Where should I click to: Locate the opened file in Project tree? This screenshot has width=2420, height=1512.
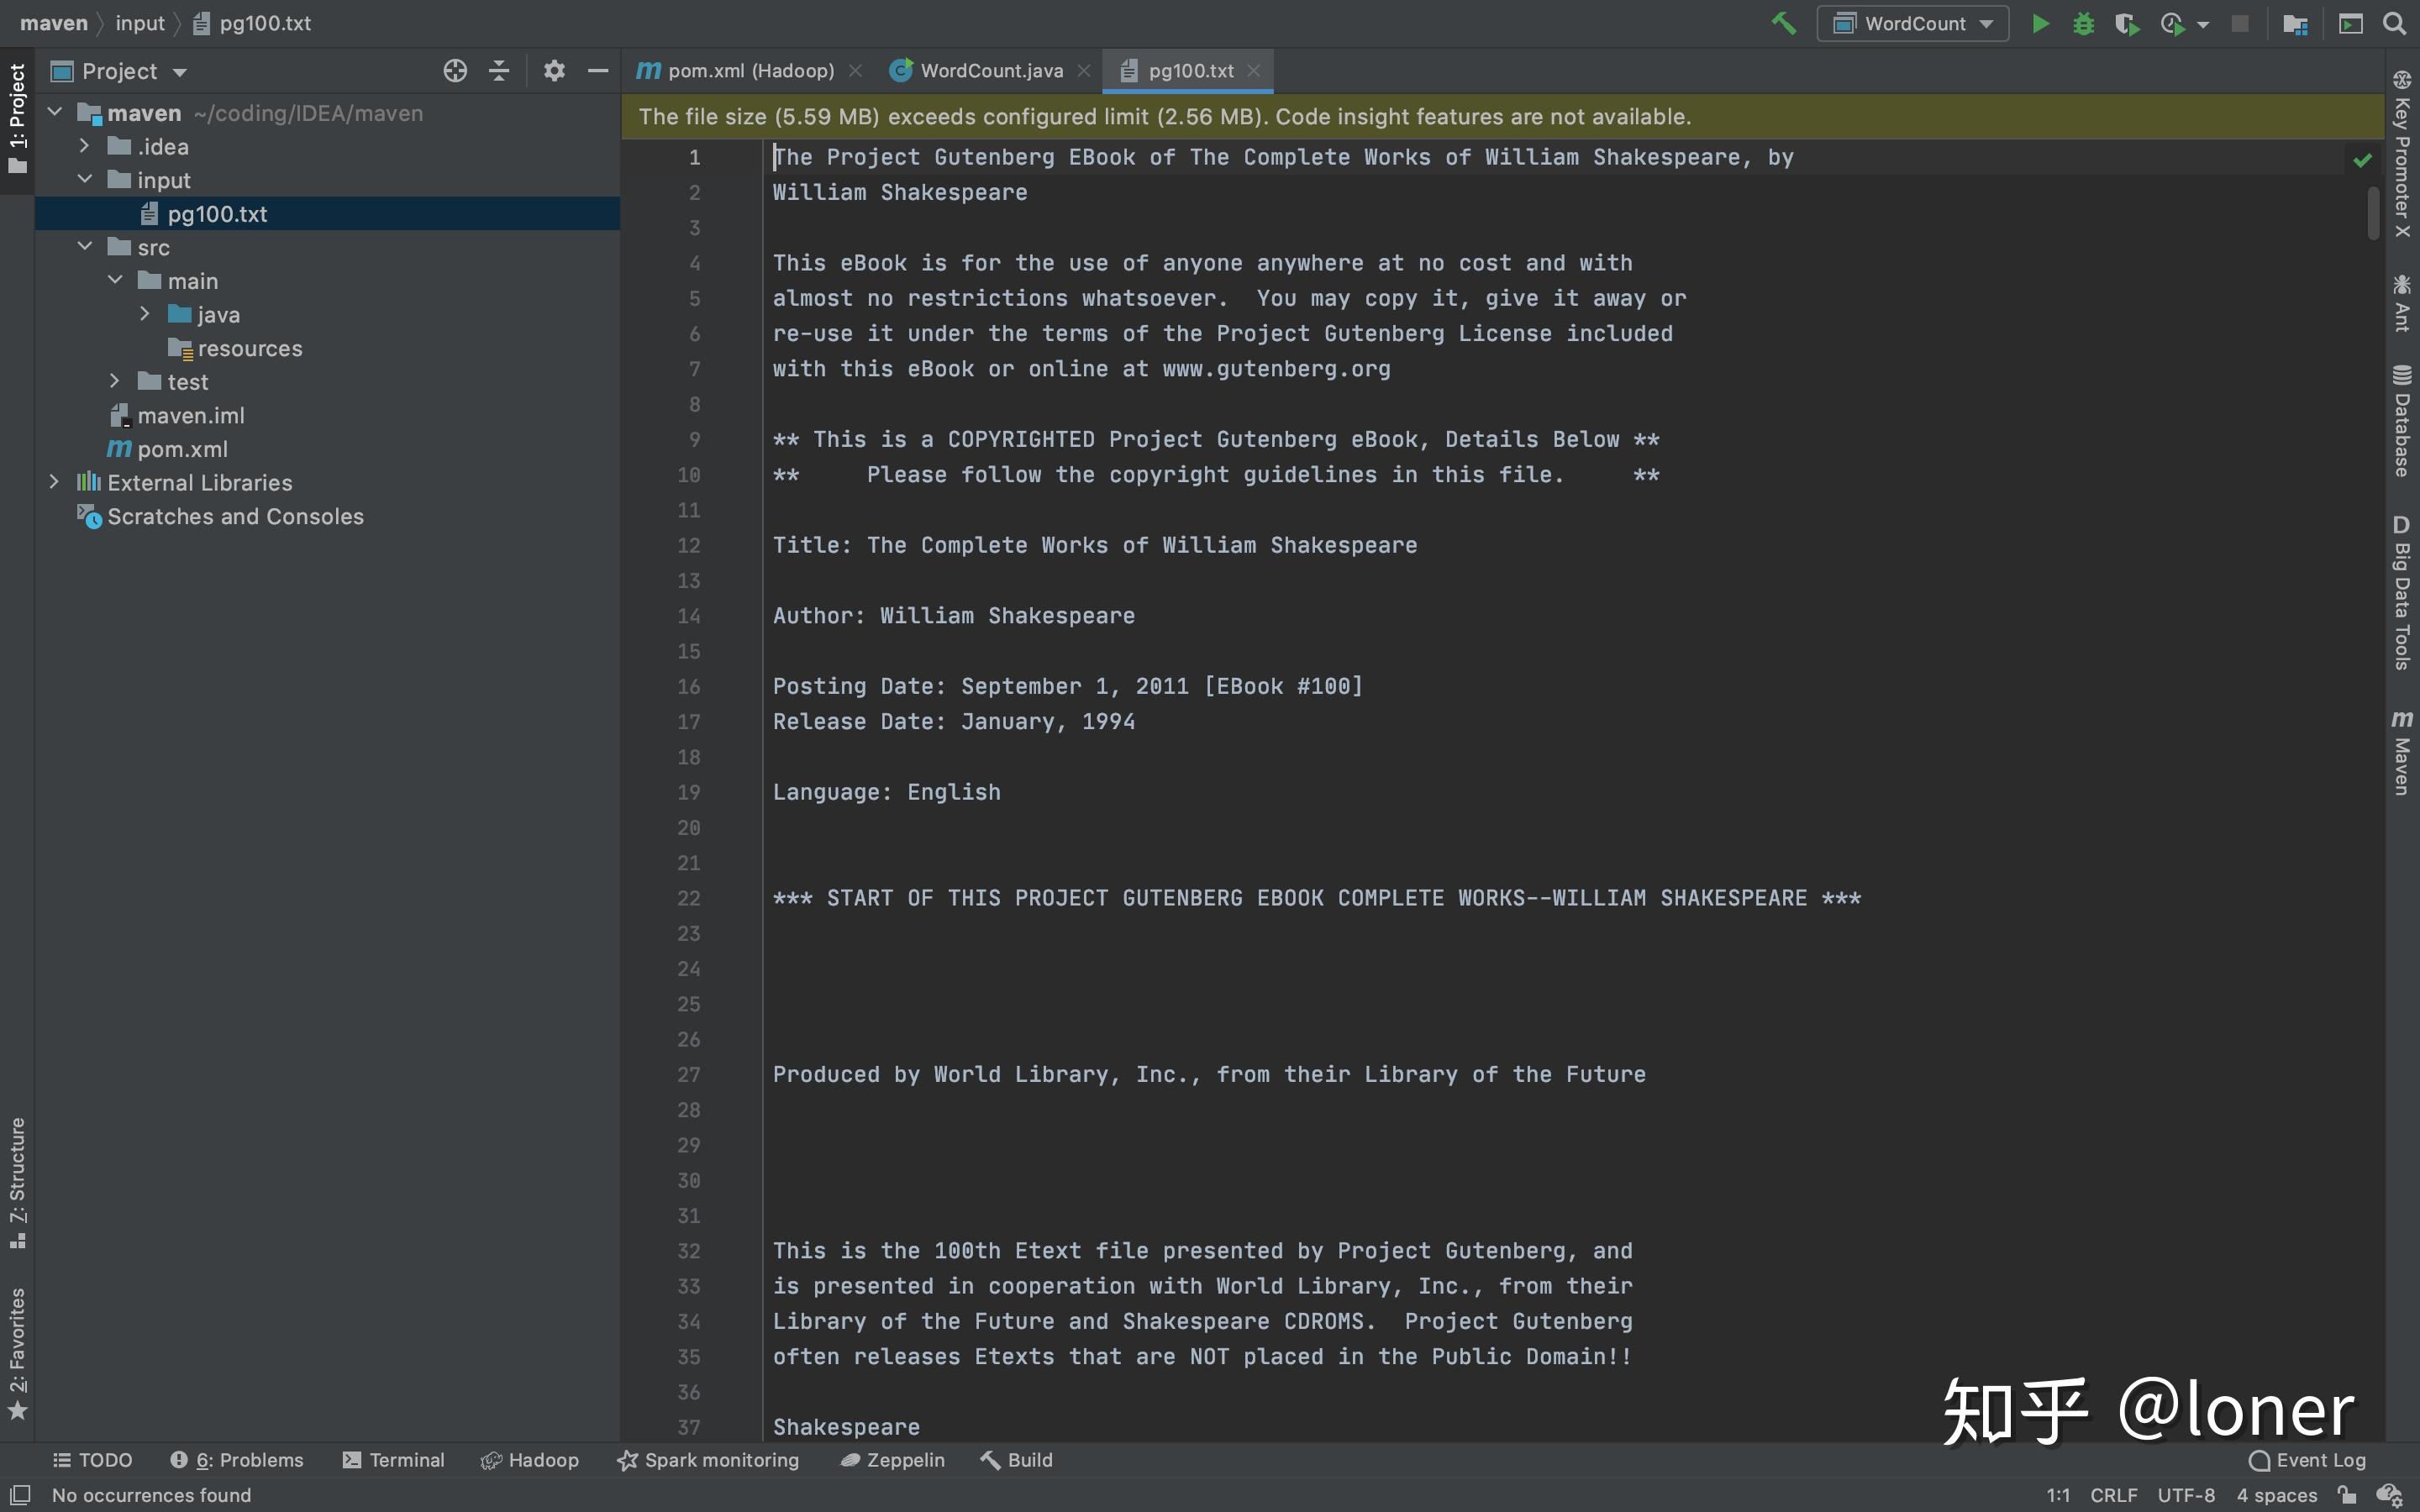[x=455, y=71]
